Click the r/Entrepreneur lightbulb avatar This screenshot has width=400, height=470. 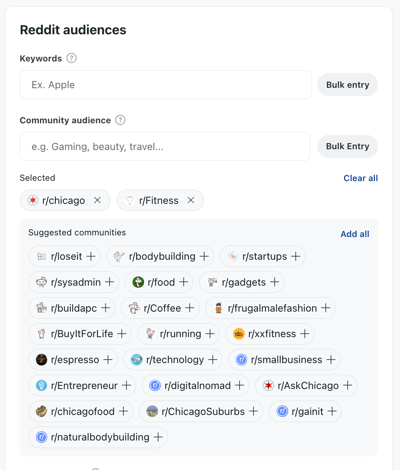tap(41, 385)
